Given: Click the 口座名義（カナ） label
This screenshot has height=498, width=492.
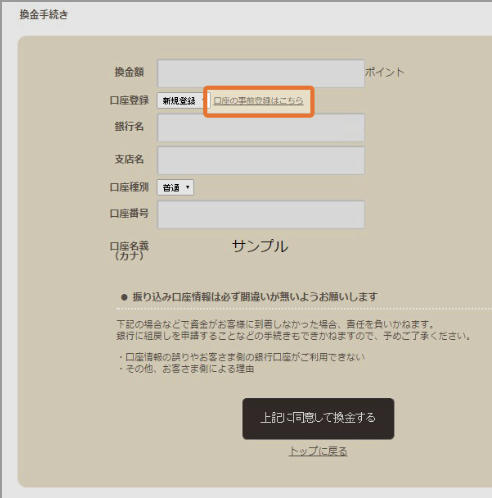Looking at the screenshot, I should 129,251.
